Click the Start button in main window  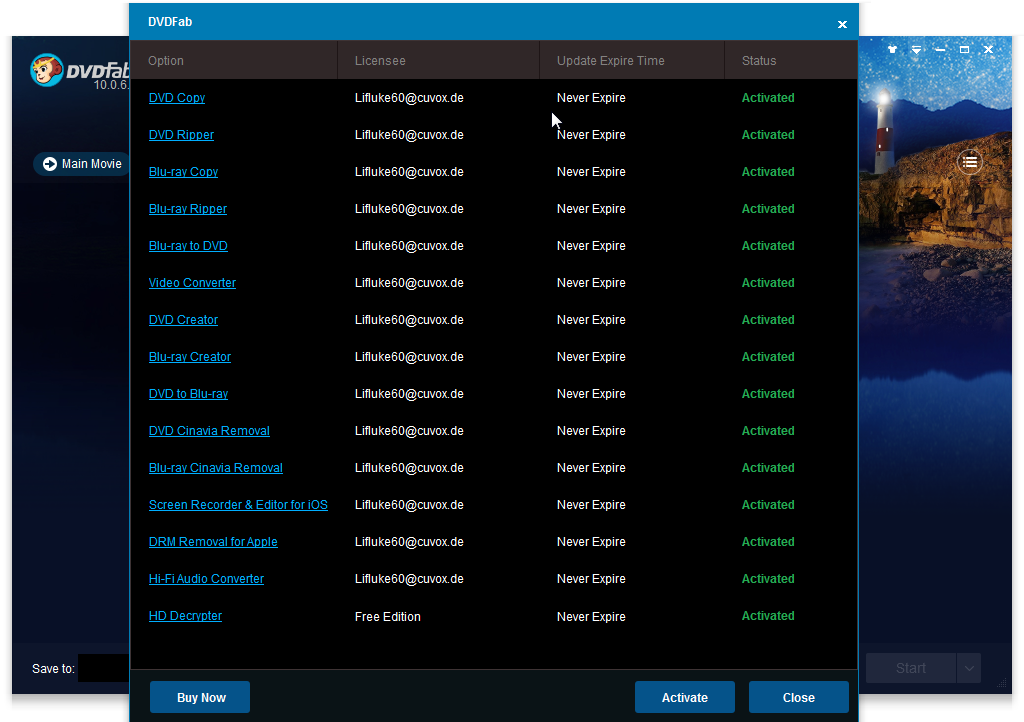coord(911,668)
